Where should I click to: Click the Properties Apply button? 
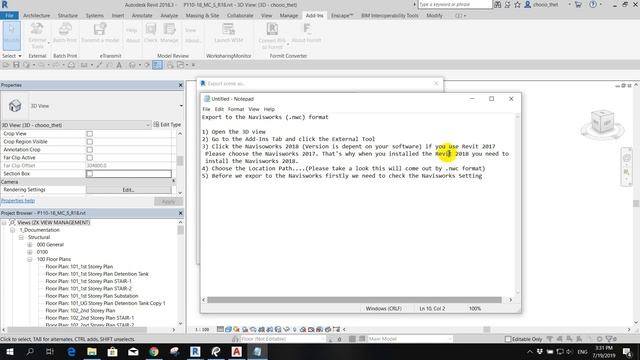pyautogui.click(x=168, y=202)
